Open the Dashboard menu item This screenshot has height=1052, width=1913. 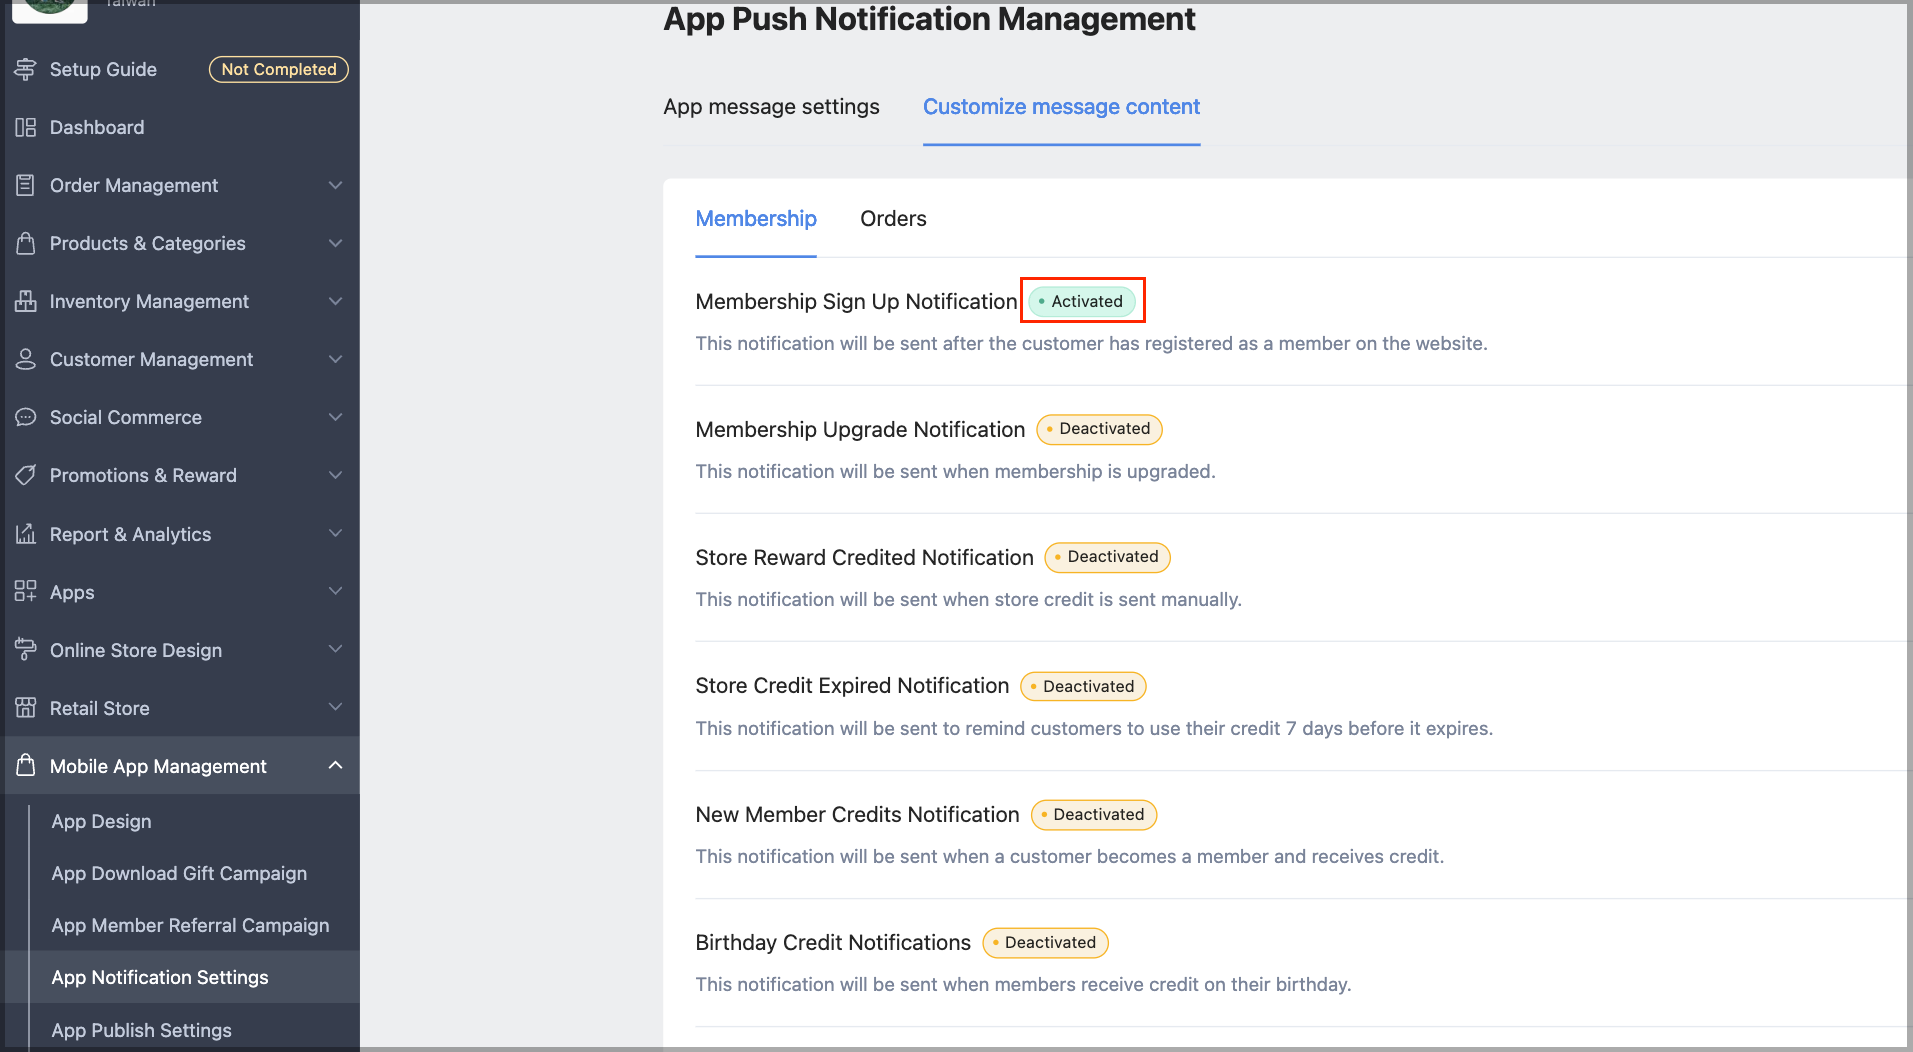[97, 127]
